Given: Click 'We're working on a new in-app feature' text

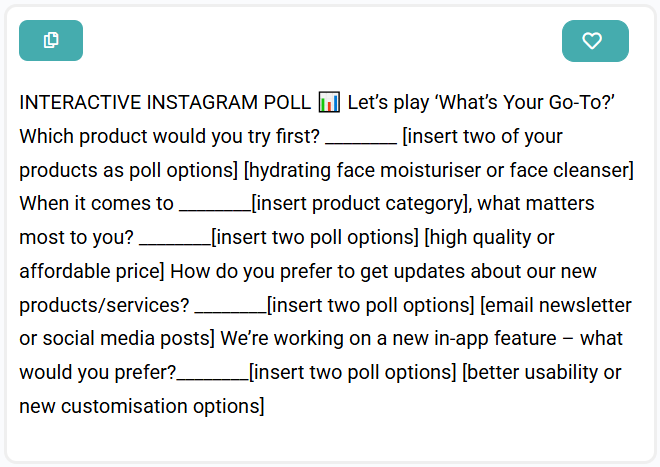Looking at the screenshot, I should pos(388,339).
